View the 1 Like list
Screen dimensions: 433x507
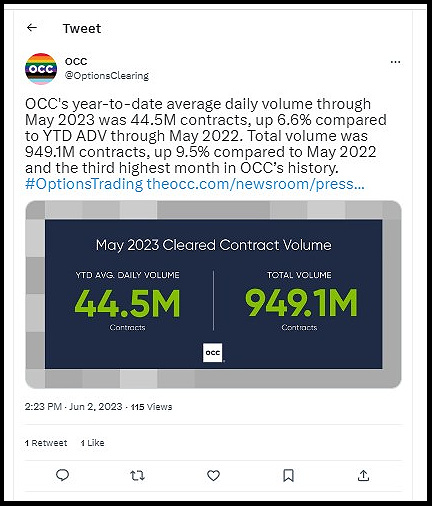pos(93,443)
